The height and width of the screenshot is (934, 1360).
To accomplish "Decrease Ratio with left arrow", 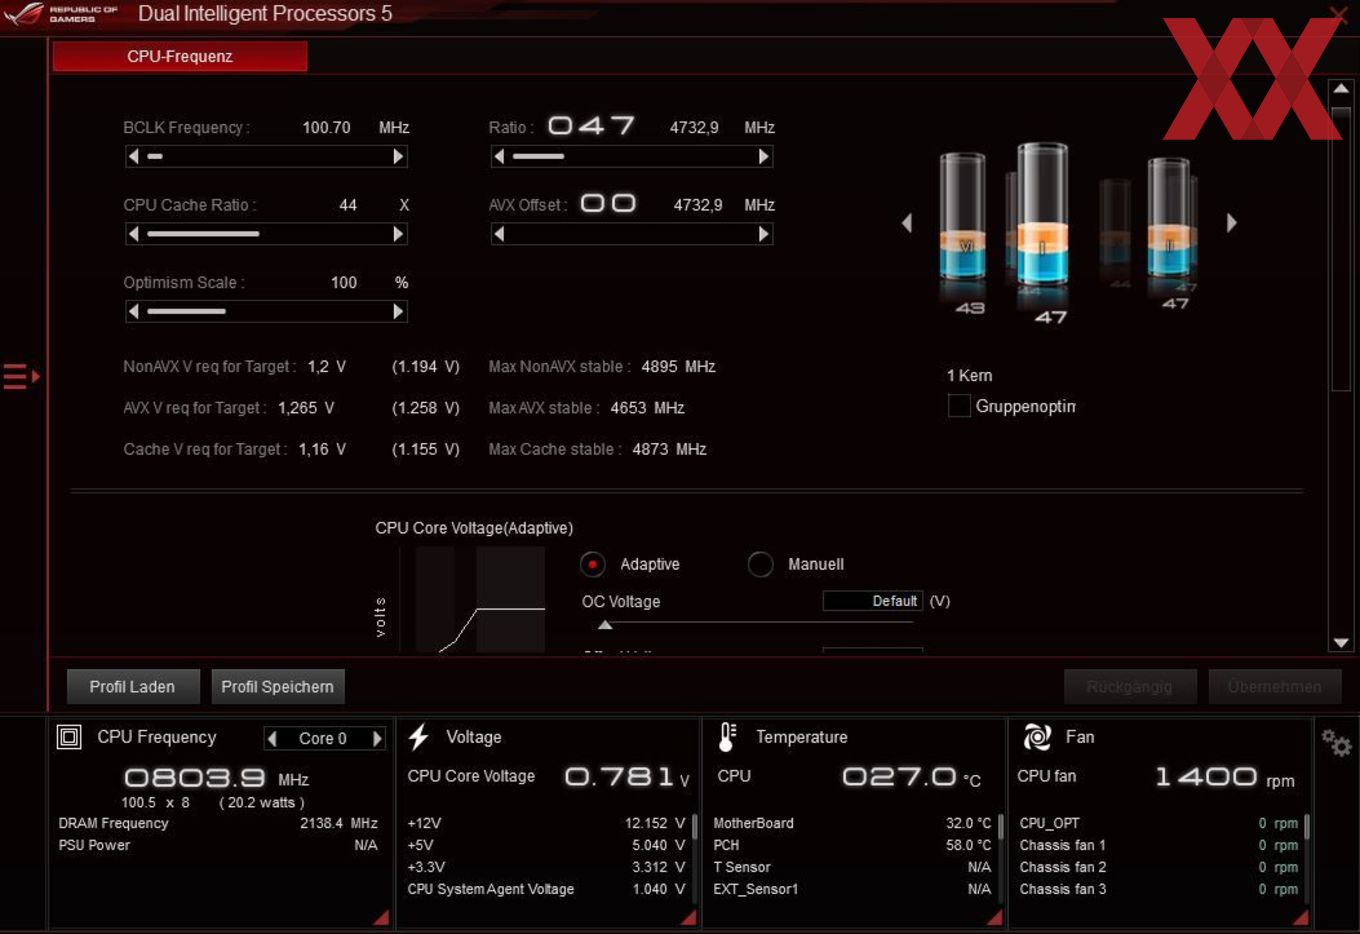I will (499, 156).
